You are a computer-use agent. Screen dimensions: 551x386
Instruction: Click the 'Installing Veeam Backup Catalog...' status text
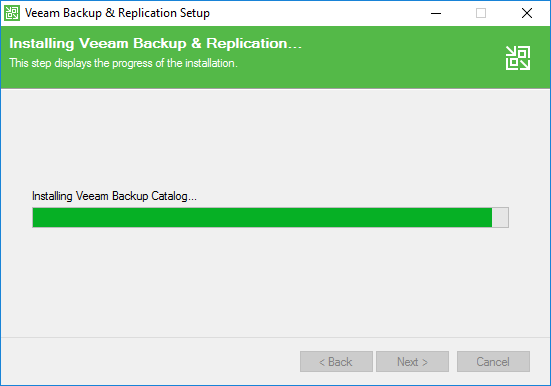coord(114,196)
